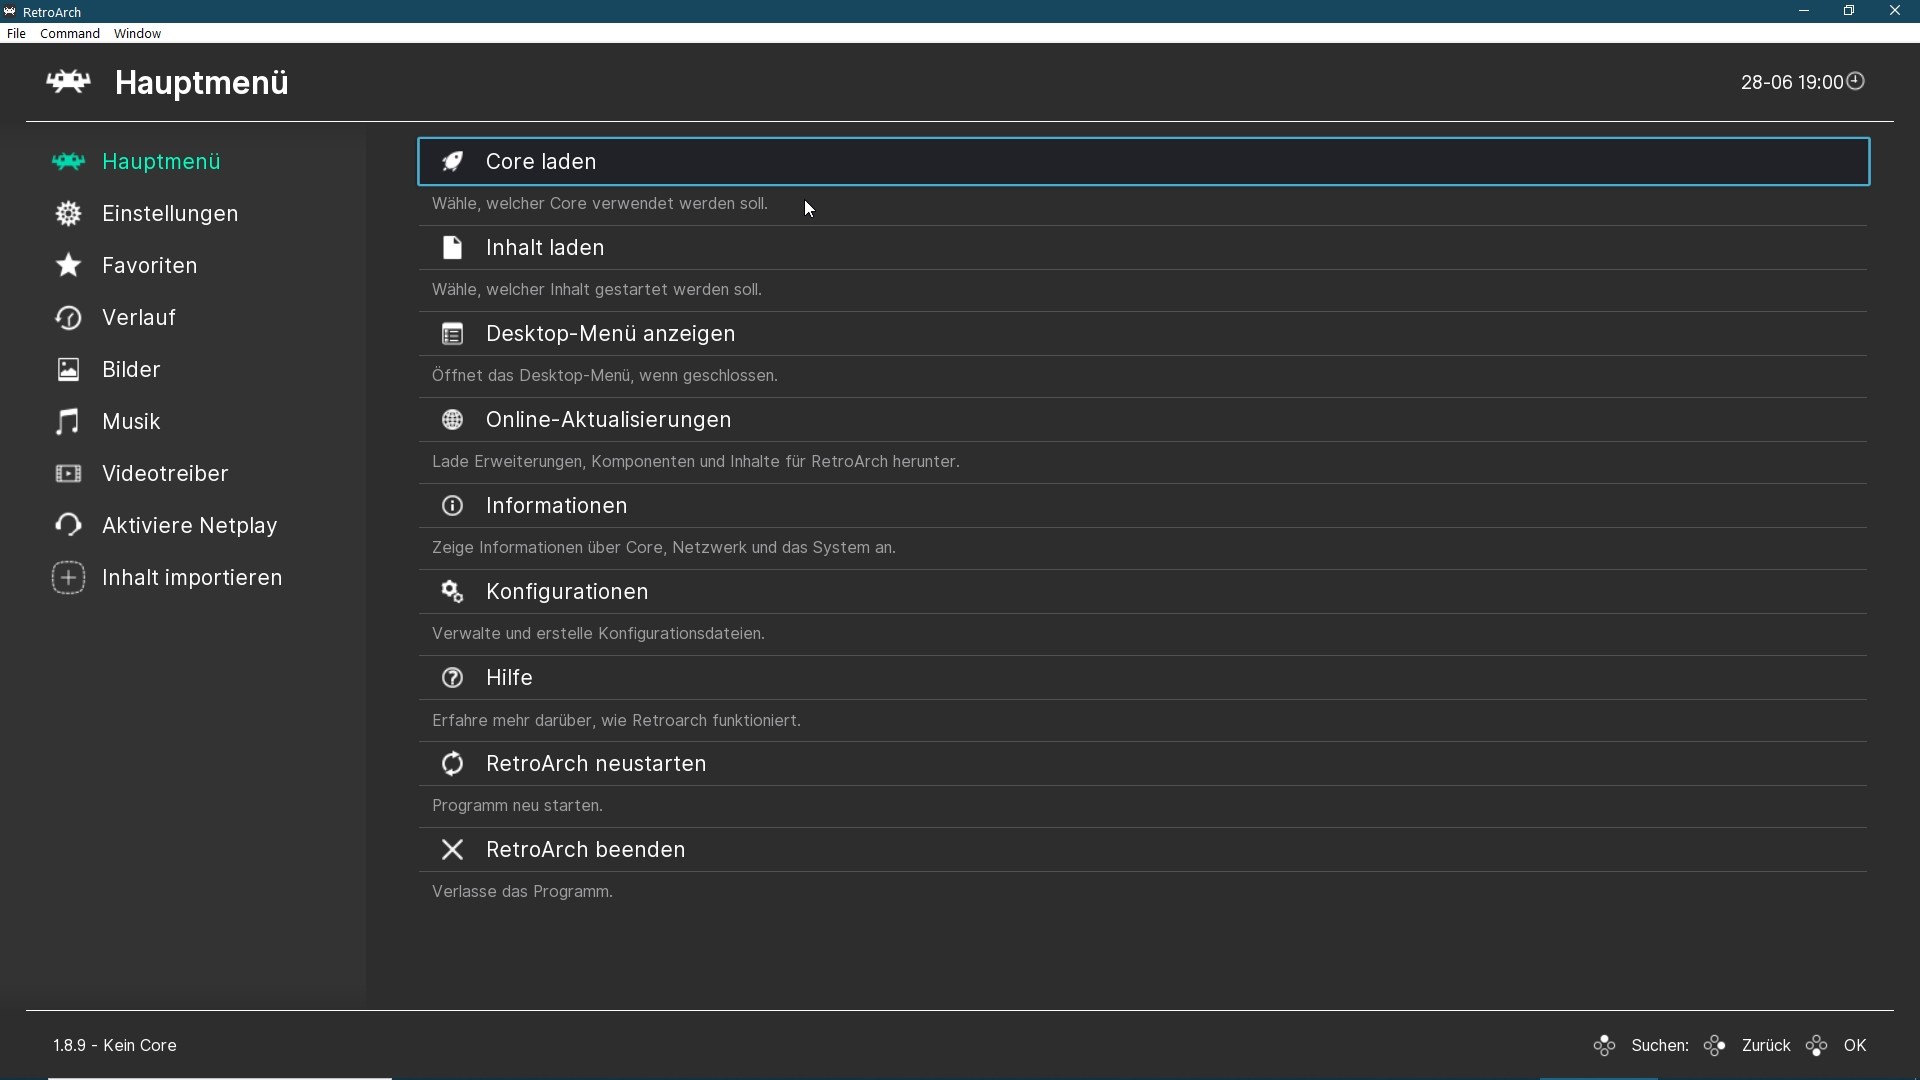Click the X icon beside RetroArch beenden
The width and height of the screenshot is (1920, 1080).
click(453, 850)
